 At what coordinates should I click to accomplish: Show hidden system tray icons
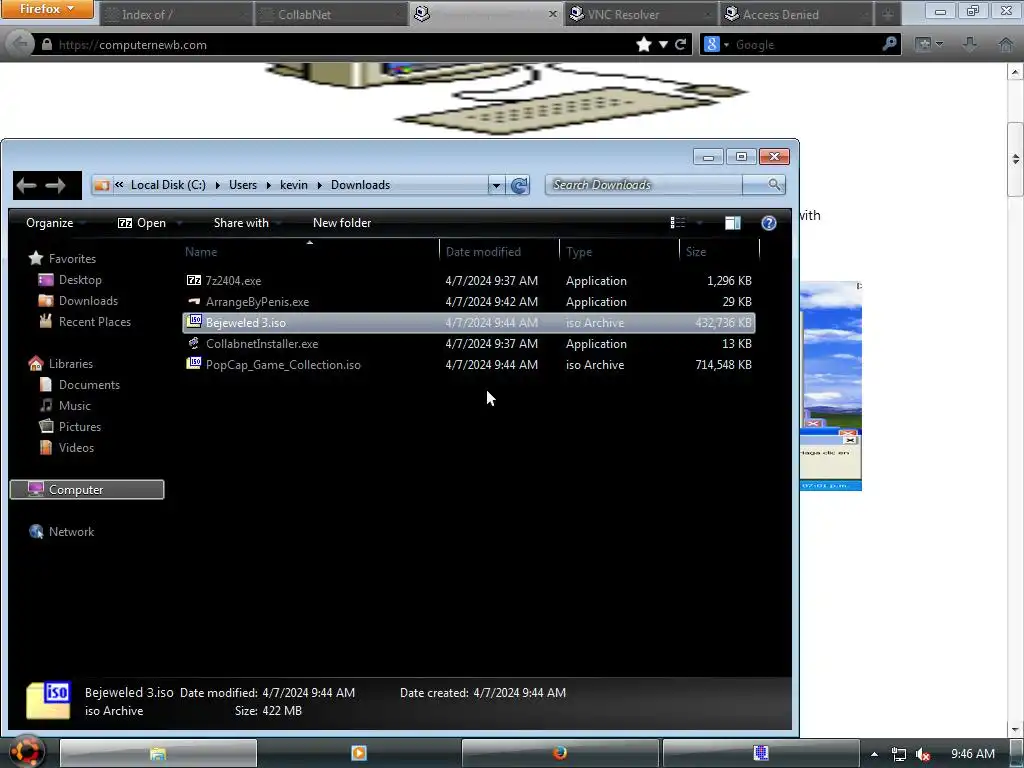[x=874, y=754]
